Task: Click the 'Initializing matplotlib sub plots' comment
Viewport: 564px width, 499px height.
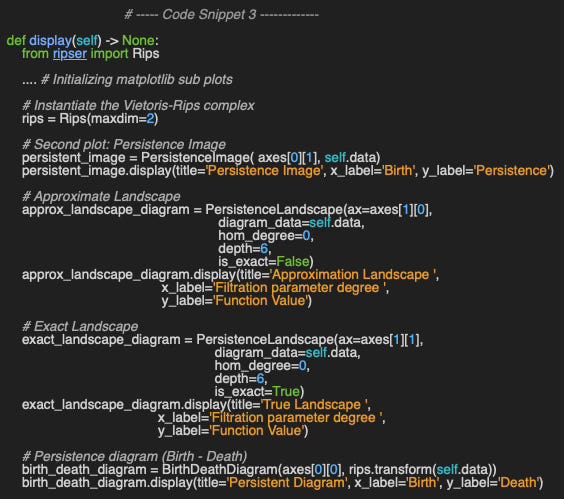Action: 137,80
